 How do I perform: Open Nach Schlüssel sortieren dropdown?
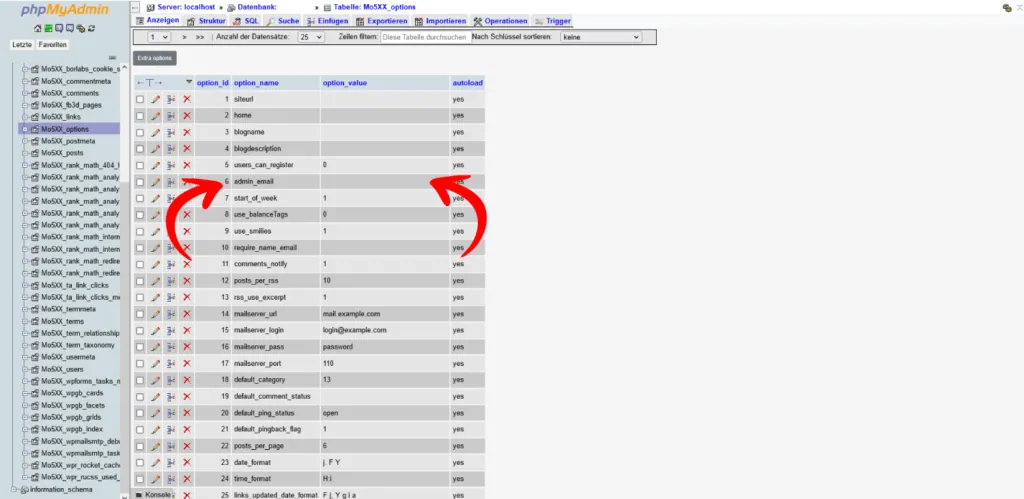(x=601, y=37)
